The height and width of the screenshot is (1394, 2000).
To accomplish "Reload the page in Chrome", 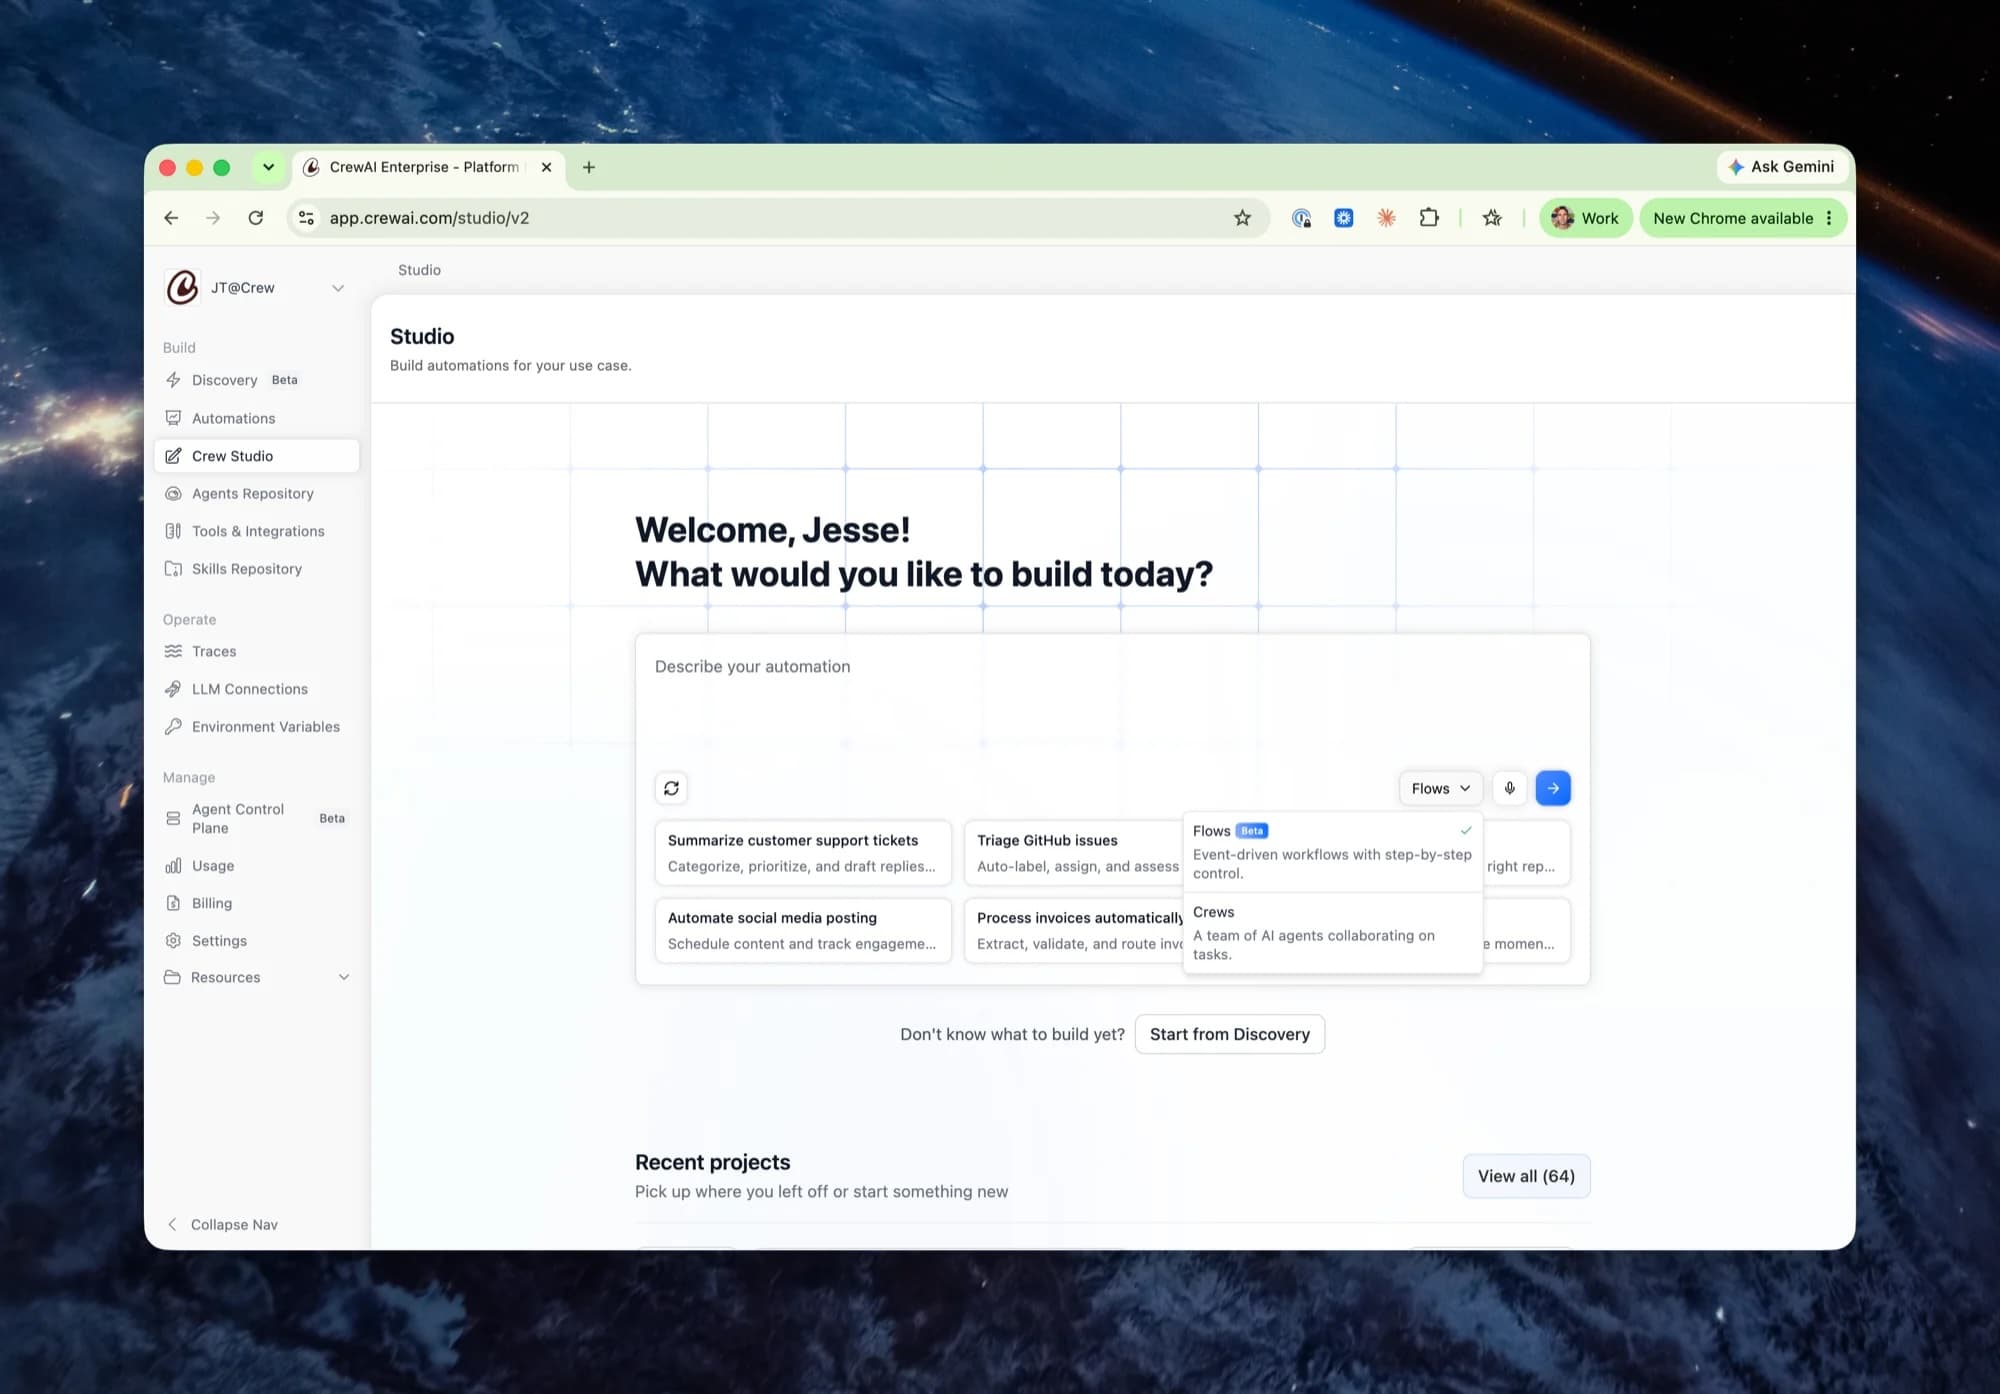I will (256, 218).
